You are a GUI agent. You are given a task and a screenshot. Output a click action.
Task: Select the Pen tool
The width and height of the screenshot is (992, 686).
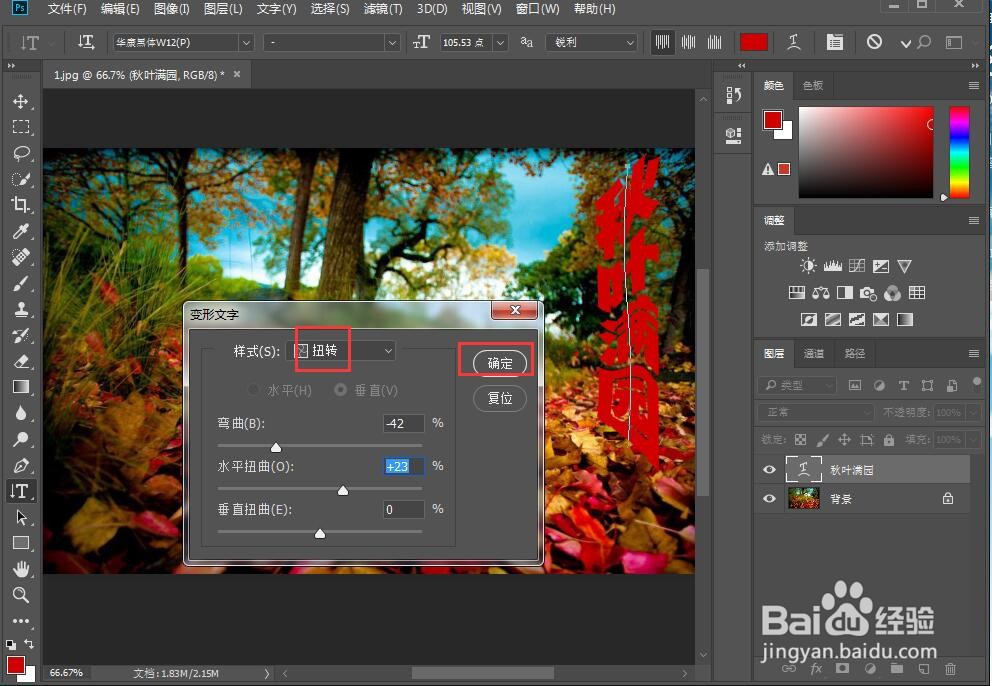[x=21, y=465]
